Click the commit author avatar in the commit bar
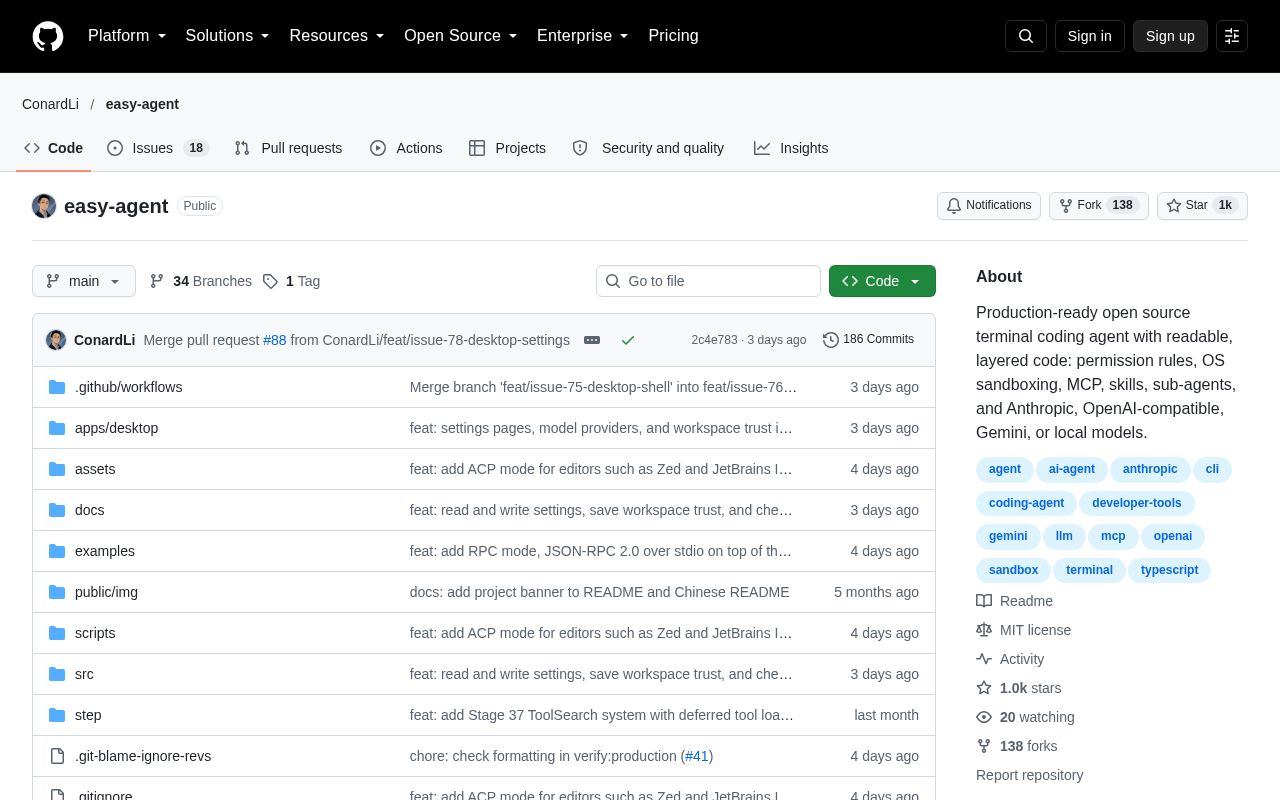Viewport: 1280px width, 800px height. coord(56,340)
